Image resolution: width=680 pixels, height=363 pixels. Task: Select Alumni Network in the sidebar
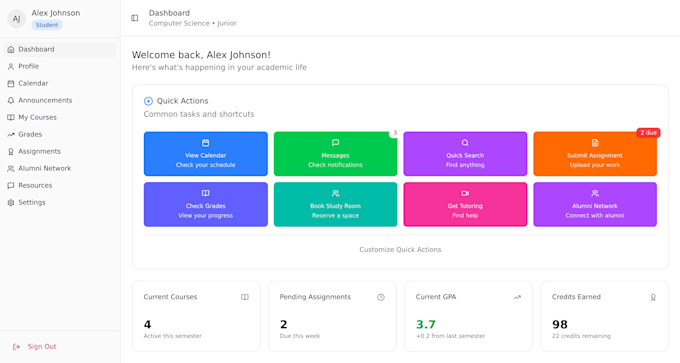(x=60, y=168)
